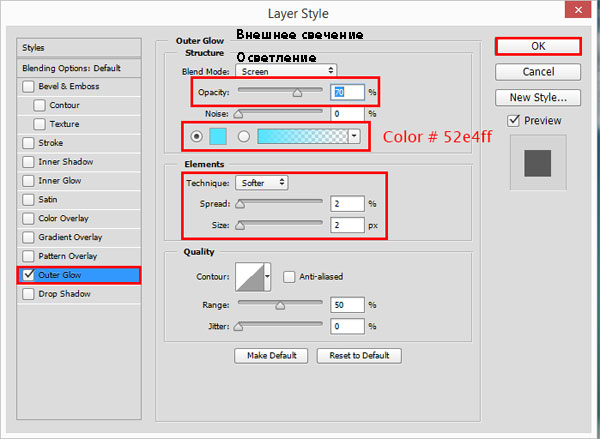Select the solid color radio button
This screenshot has height=439, width=600.
coord(196,136)
